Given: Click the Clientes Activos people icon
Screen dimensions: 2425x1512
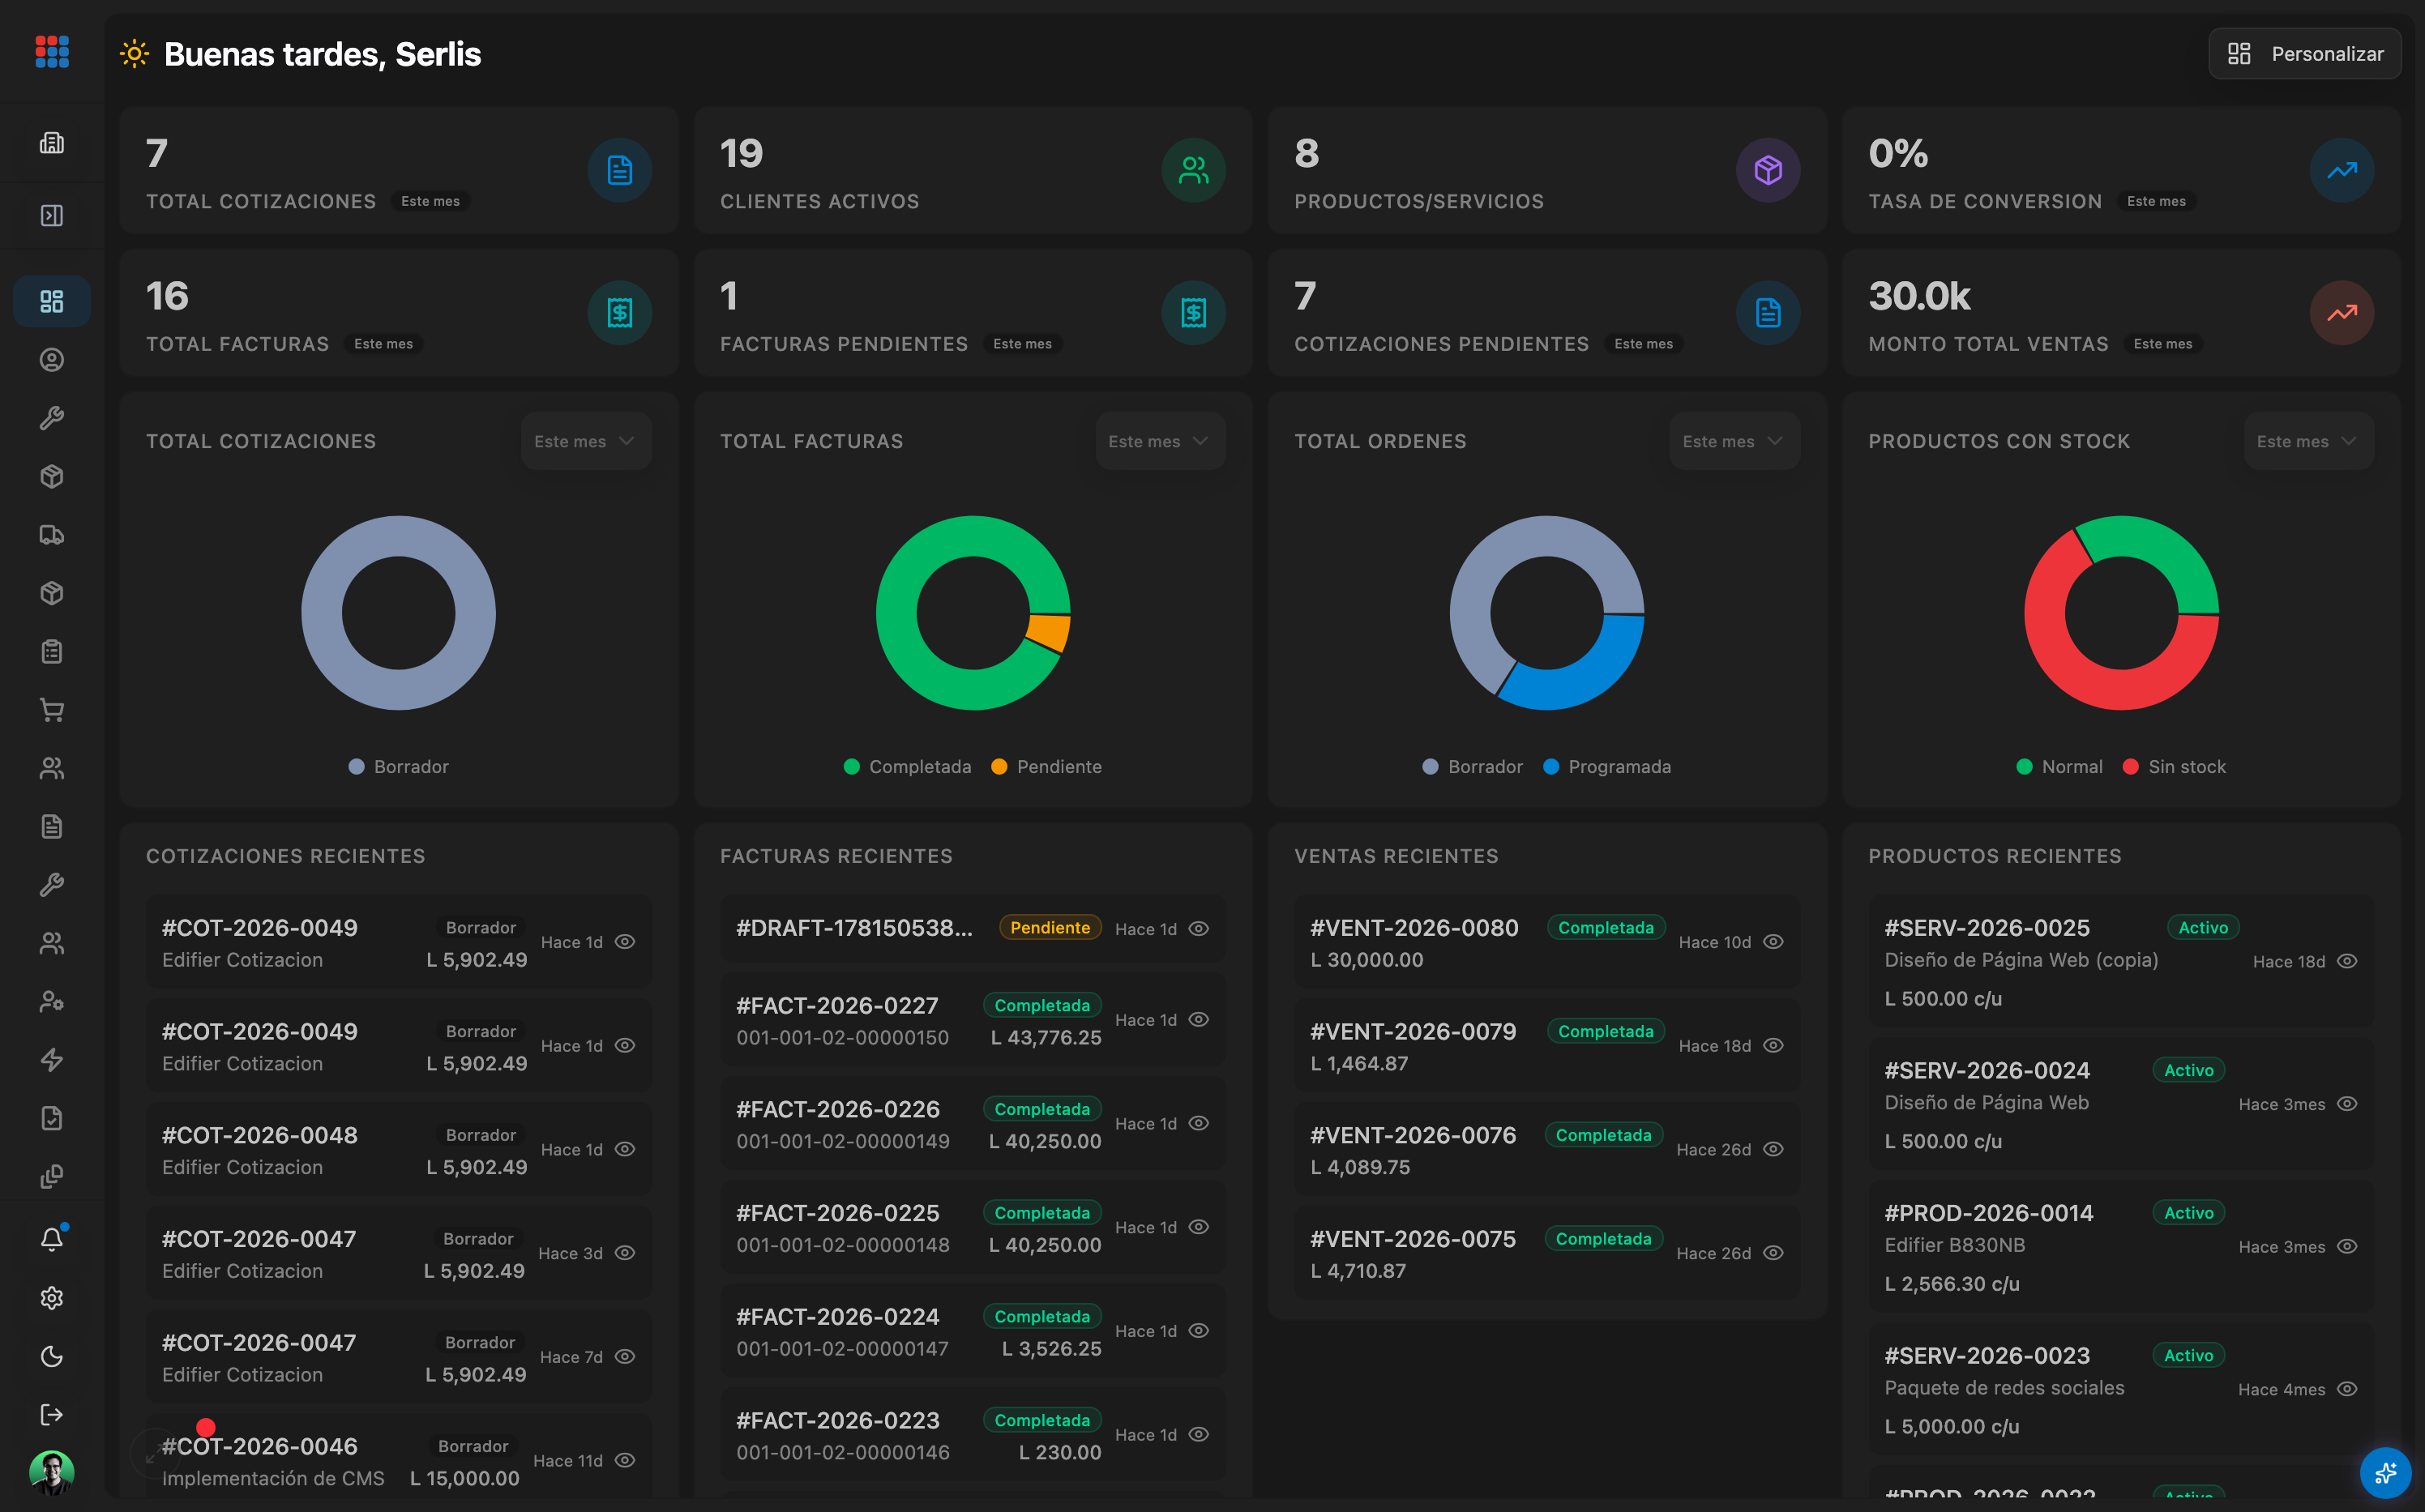Looking at the screenshot, I should coord(1193,170).
